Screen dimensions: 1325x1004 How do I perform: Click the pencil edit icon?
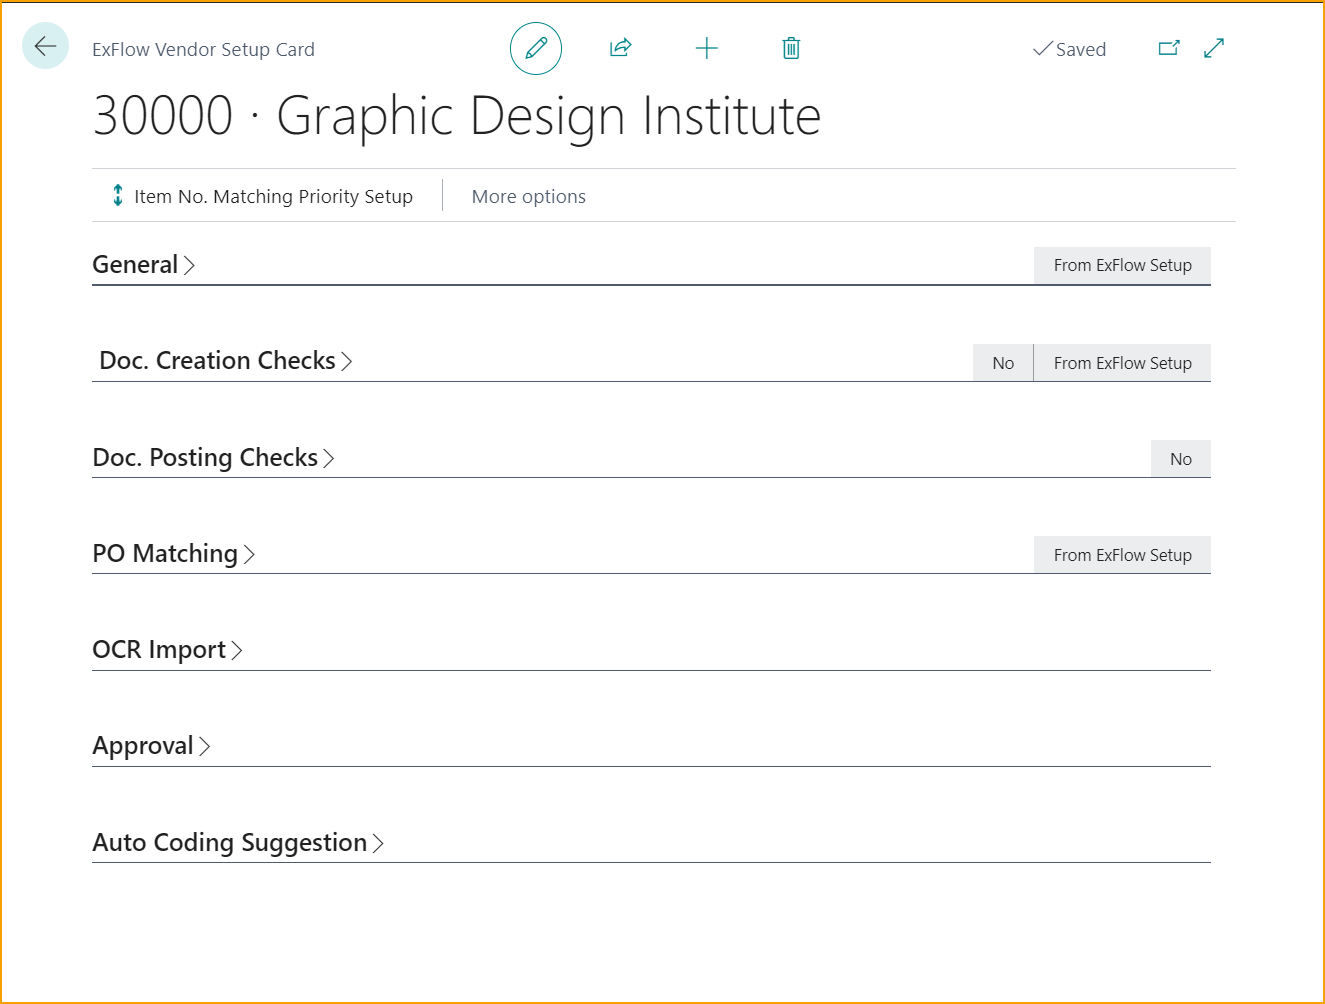(536, 48)
